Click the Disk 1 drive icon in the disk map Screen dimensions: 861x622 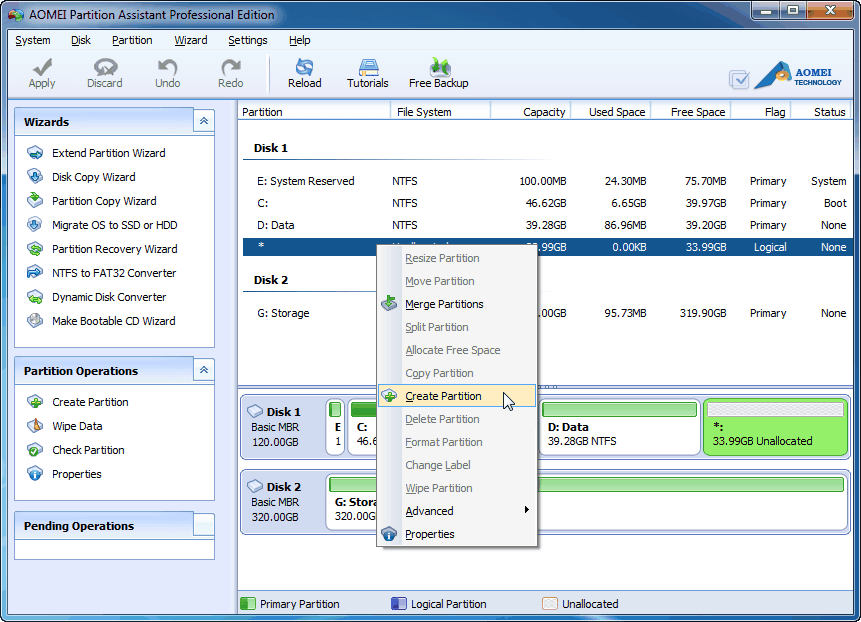[255, 411]
